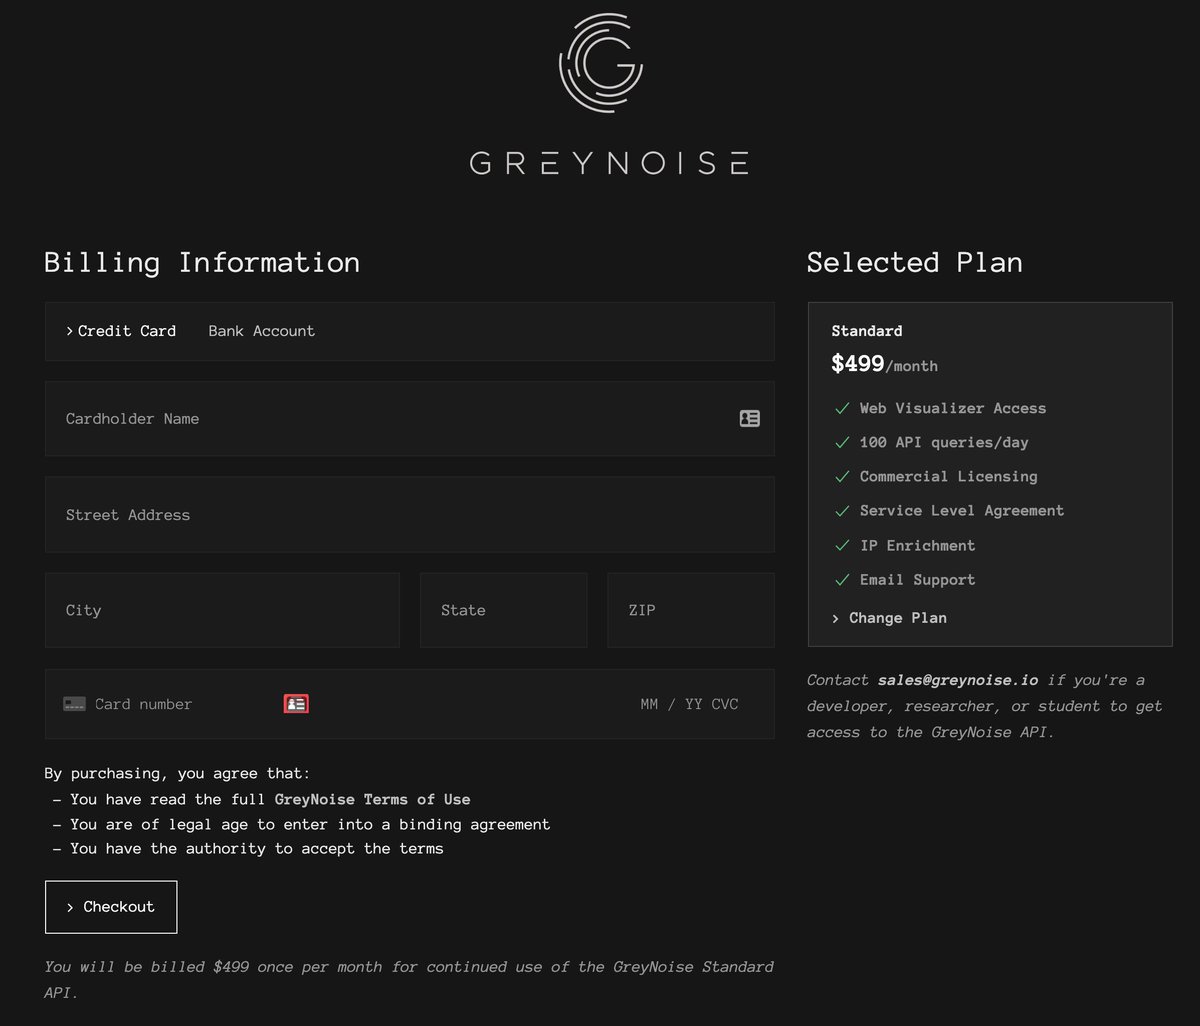Click into the City field
1200x1026 pixels.
coord(222,610)
